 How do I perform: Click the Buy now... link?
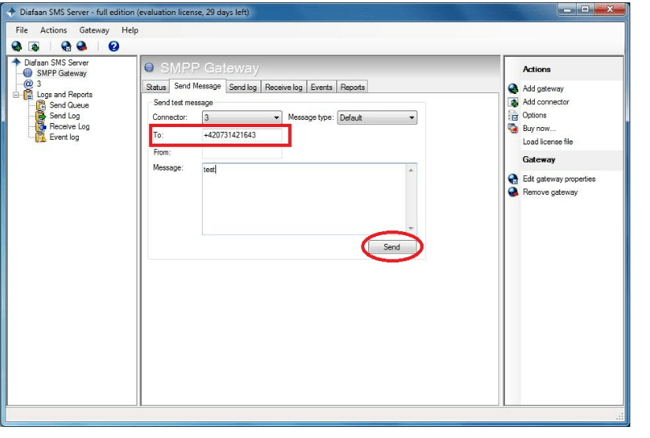(539, 128)
